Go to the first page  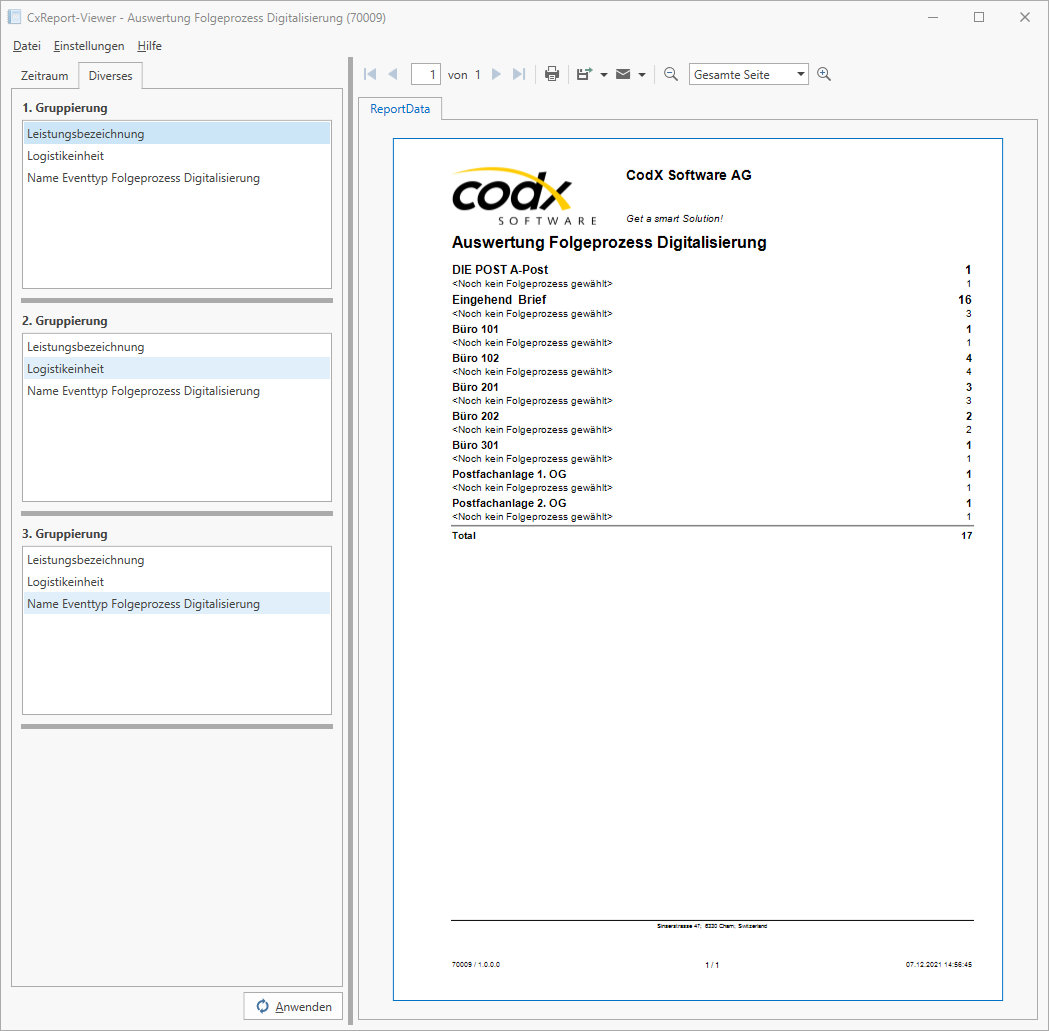369,73
